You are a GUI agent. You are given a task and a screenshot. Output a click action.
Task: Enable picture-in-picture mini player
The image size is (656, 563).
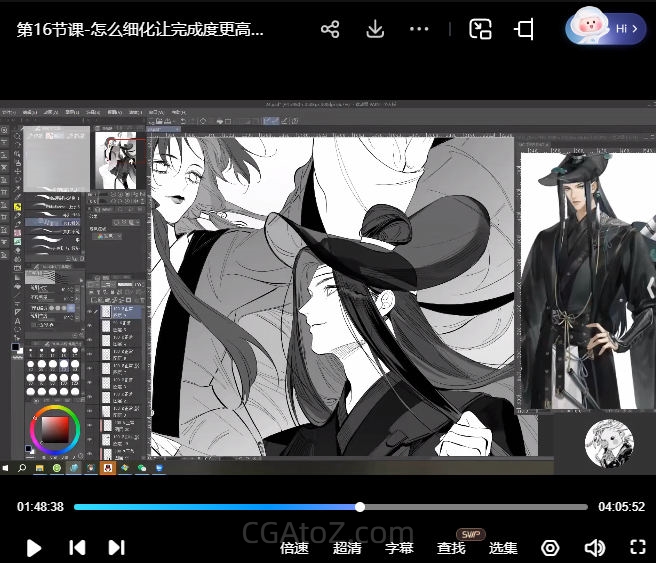point(480,29)
